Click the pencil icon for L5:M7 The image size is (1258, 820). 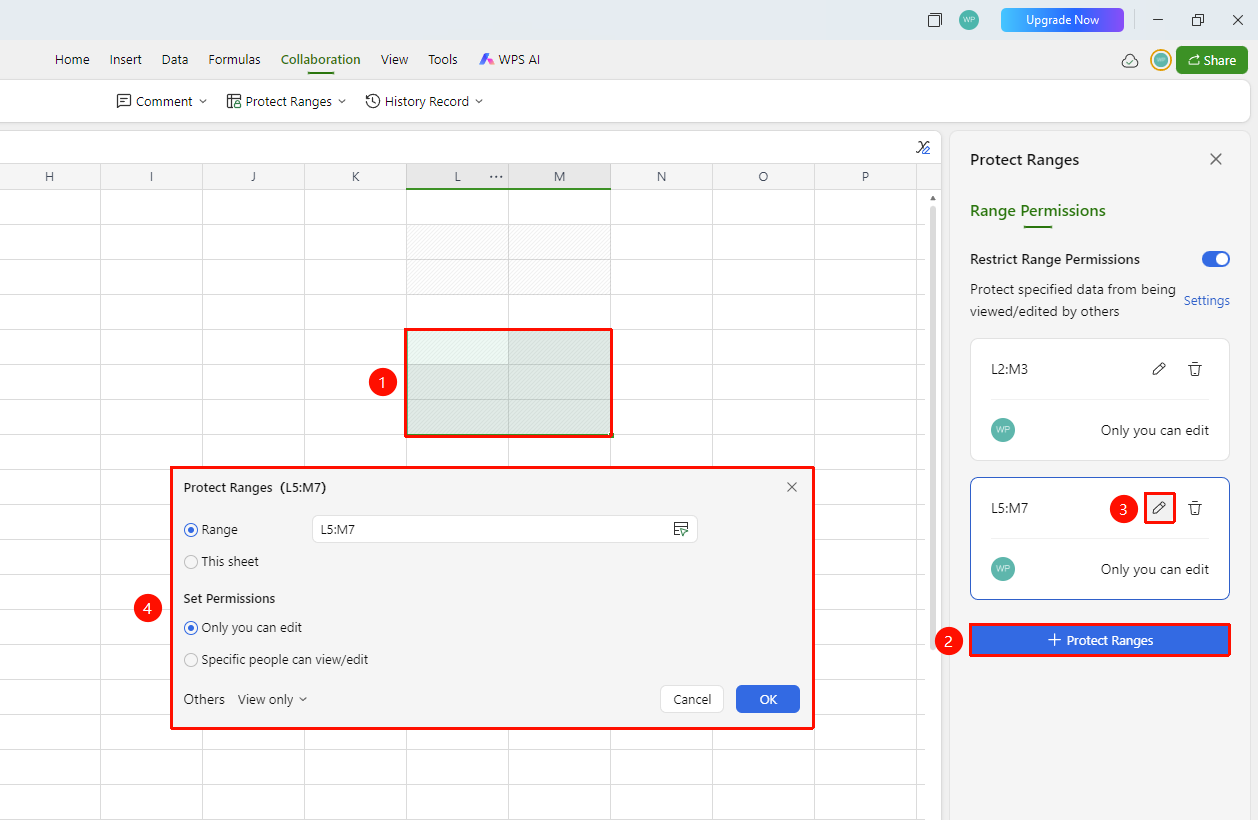click(1159, 508)
